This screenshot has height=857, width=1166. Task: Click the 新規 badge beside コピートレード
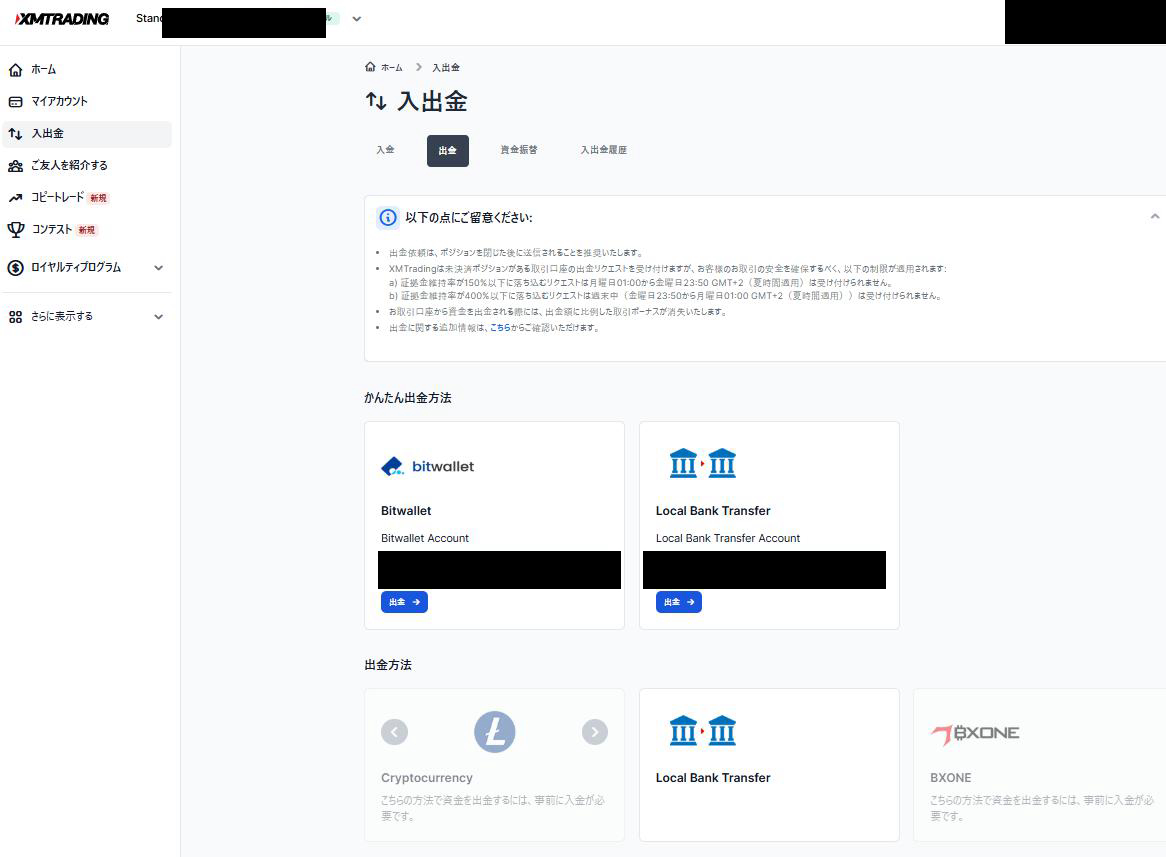click(98, 198)
